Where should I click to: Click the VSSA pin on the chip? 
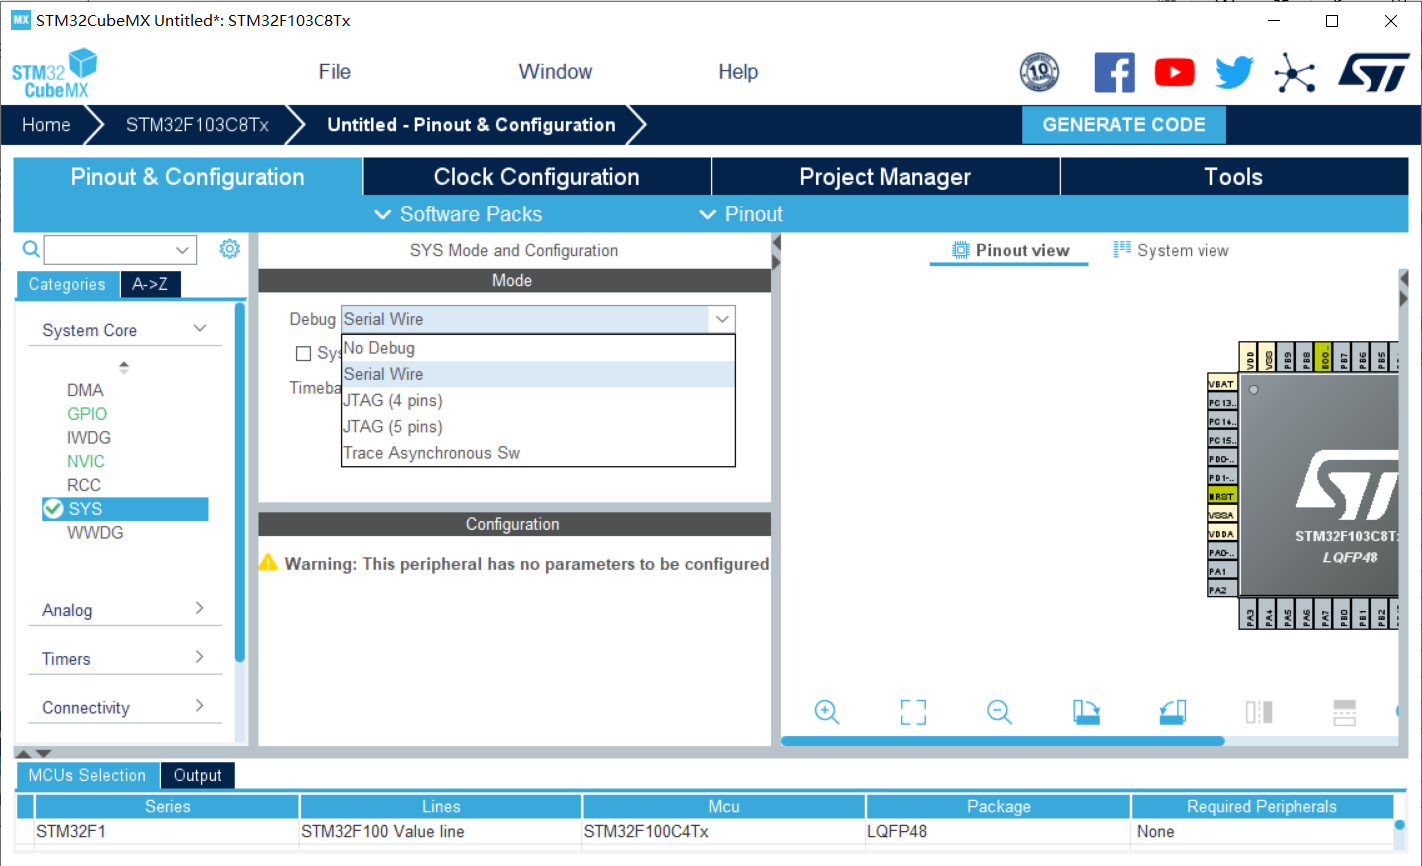[1222, 515]
